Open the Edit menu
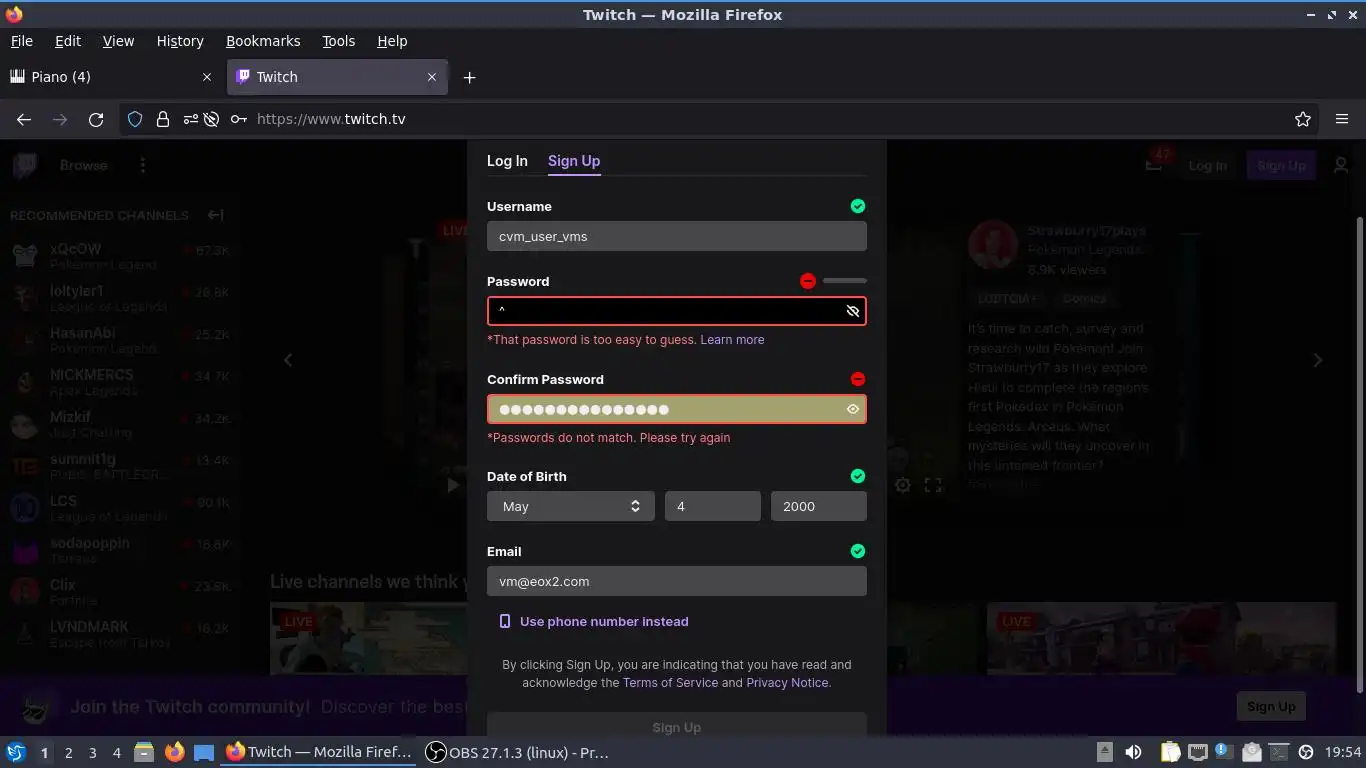The height and width of the screenshot is (768, 1366). point(68,41)
